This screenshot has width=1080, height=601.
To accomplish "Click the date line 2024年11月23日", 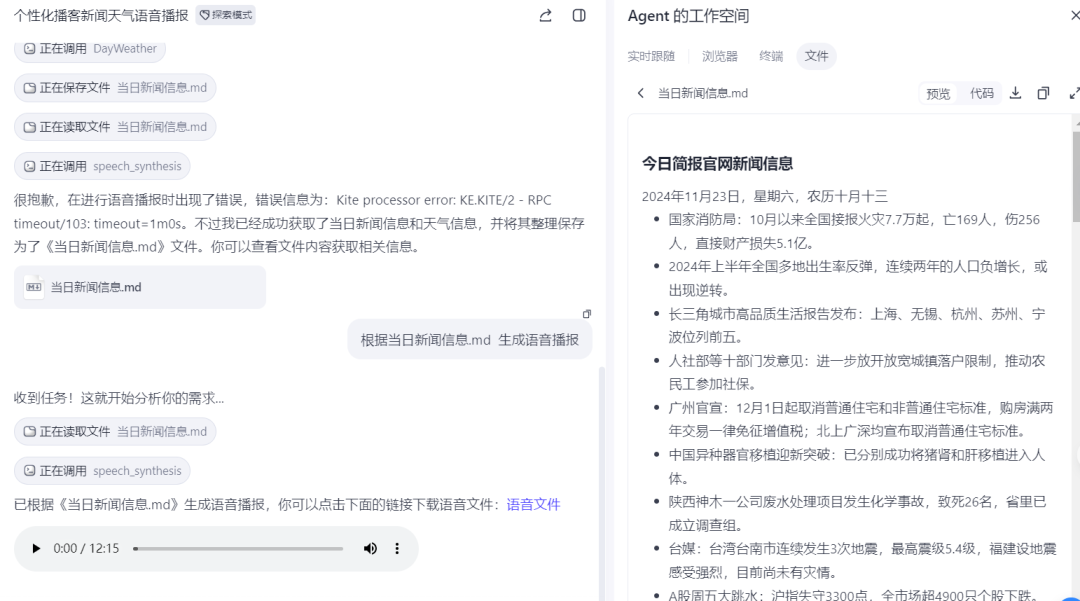I will [x=765, y=196].
